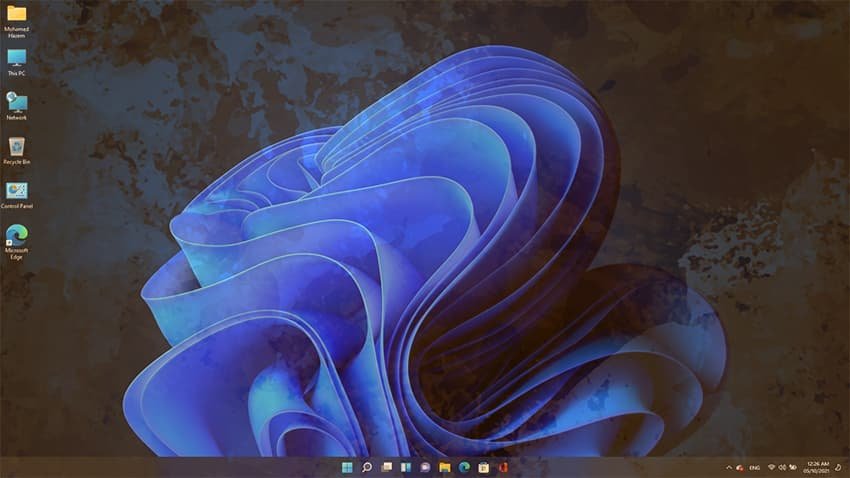Open the Recycle Bin
This screenshot has width=850, height=478.
tap(16, 151)
